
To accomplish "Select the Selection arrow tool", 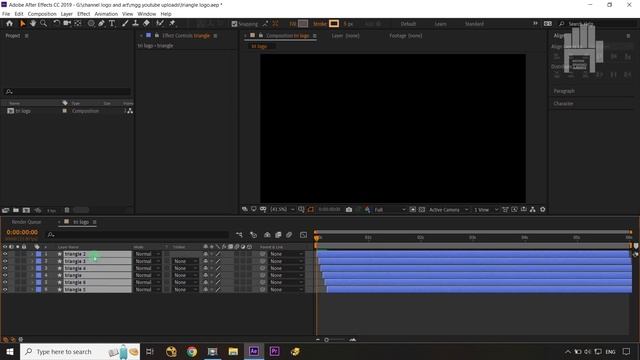I will point(22,24).
